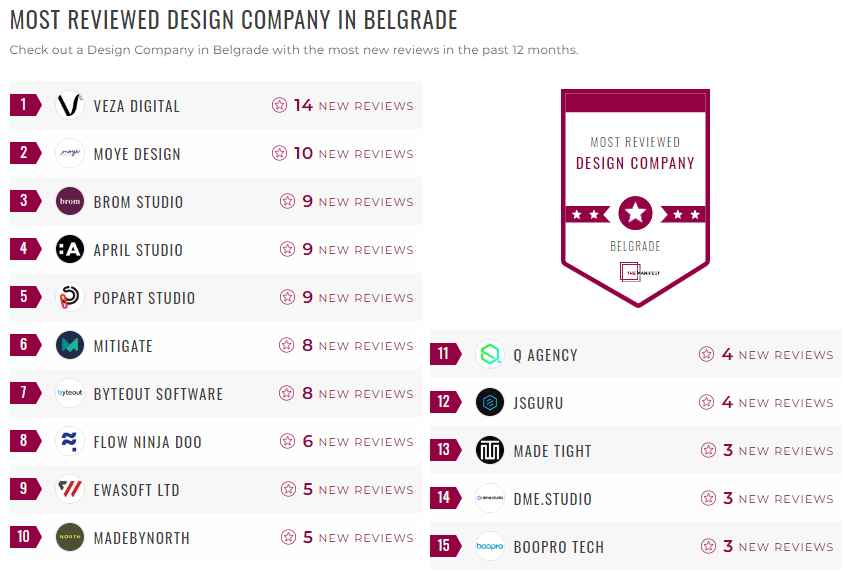Click the Brom Studio logo icon
This screenshot has height=572, width=843.
[70, 202]
